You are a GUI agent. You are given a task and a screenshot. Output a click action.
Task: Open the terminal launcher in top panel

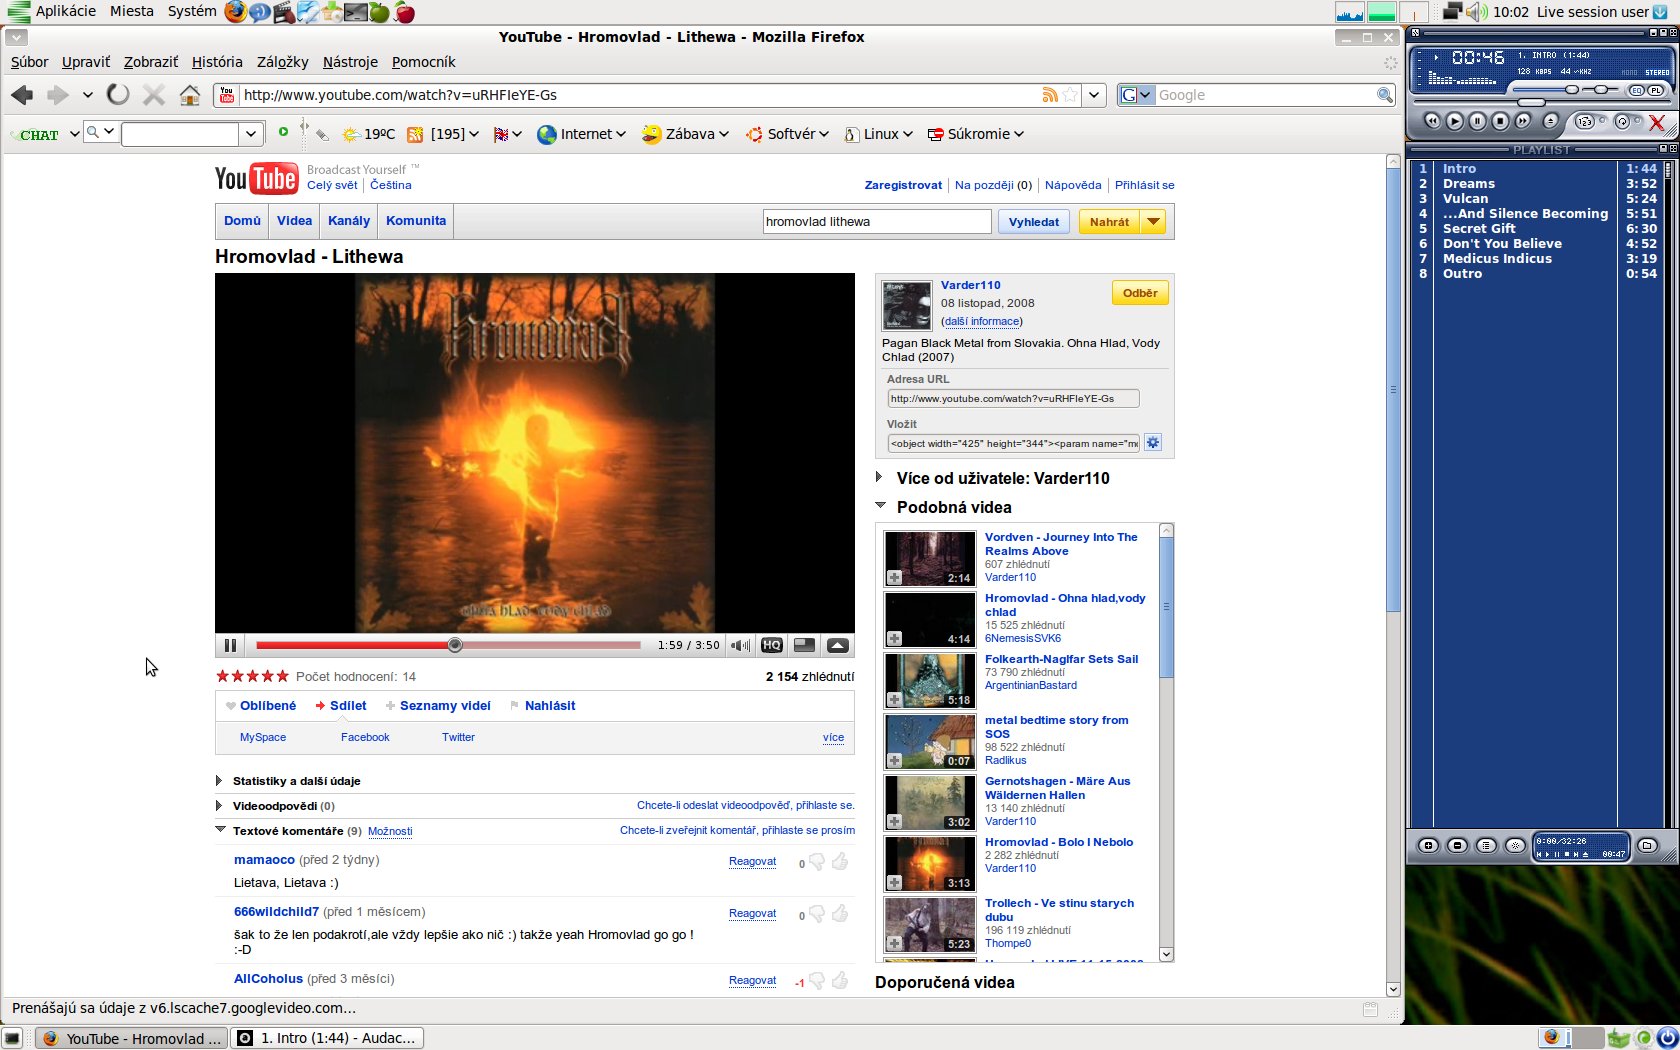pyautogui.click(x=356, y=12)
